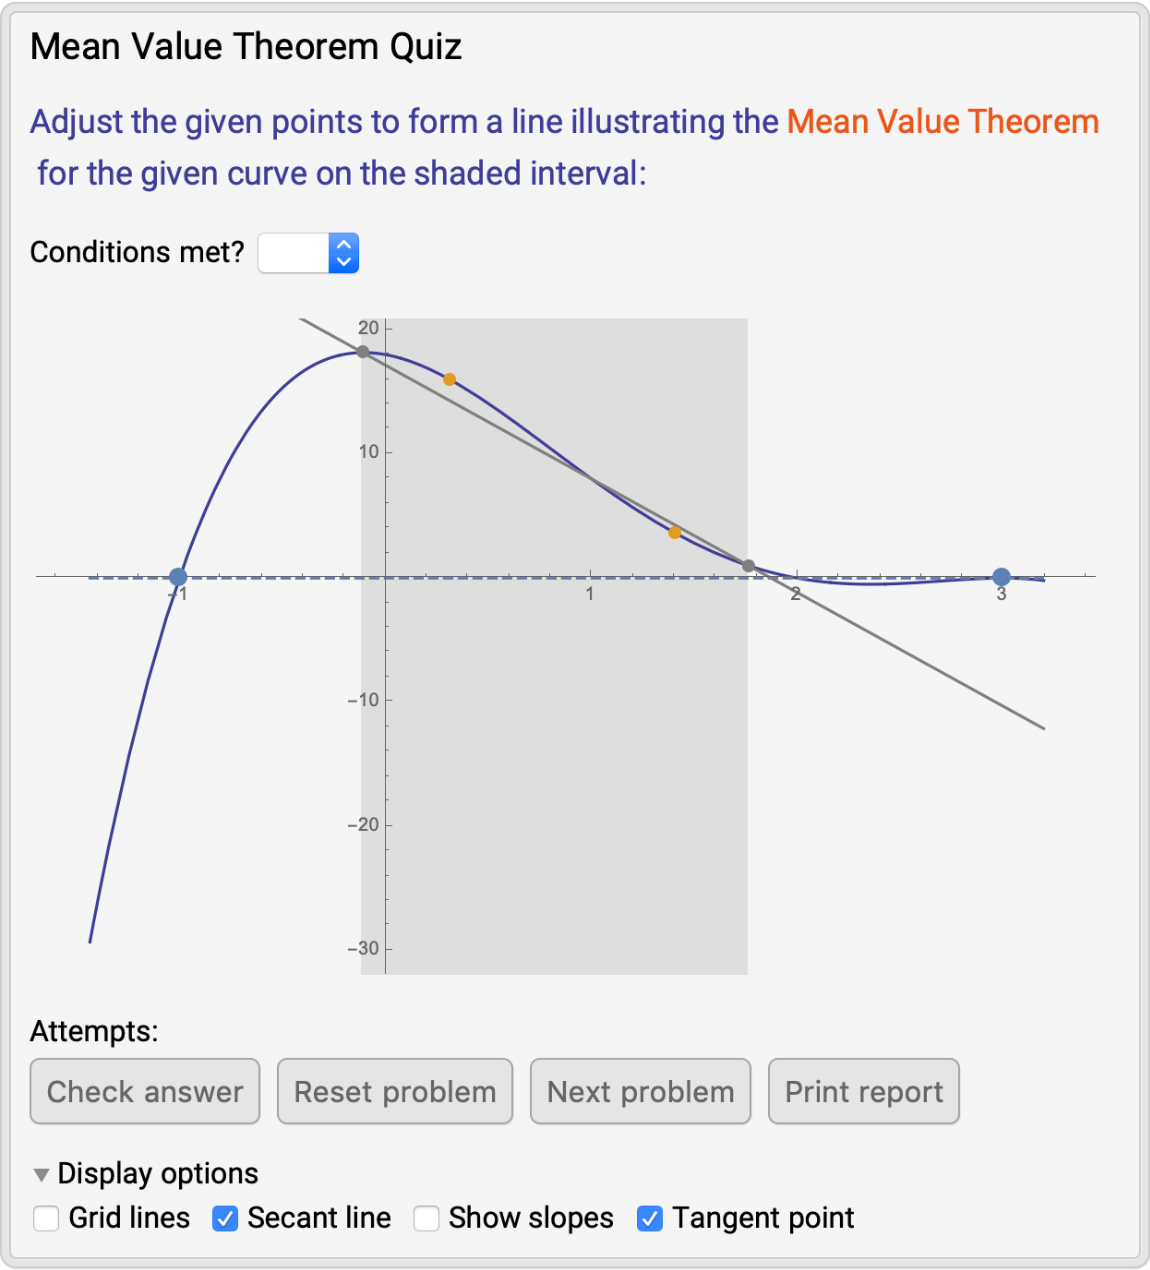This screenshot has width=1150, height=1270.
Task: Uncheck the Secant line option
Action: (x=226, y=1218)
